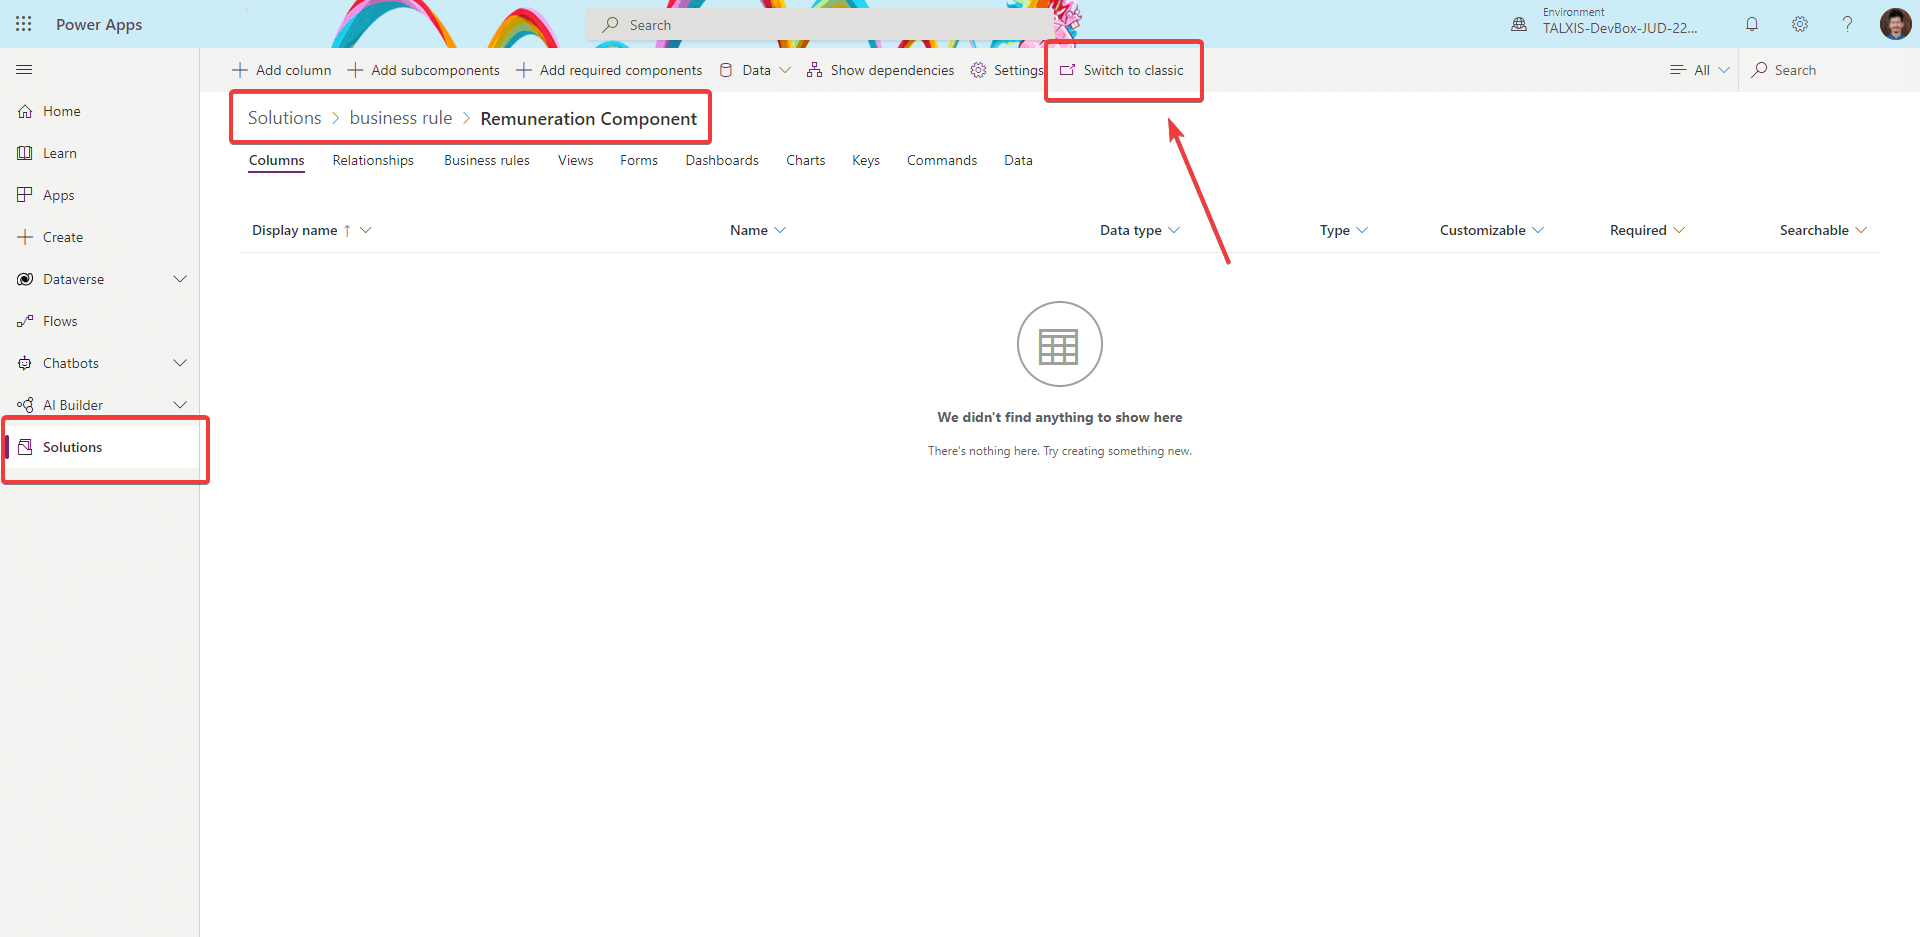
Task: Click the Data cylinder icon in command bar
Action: point(726,70)
